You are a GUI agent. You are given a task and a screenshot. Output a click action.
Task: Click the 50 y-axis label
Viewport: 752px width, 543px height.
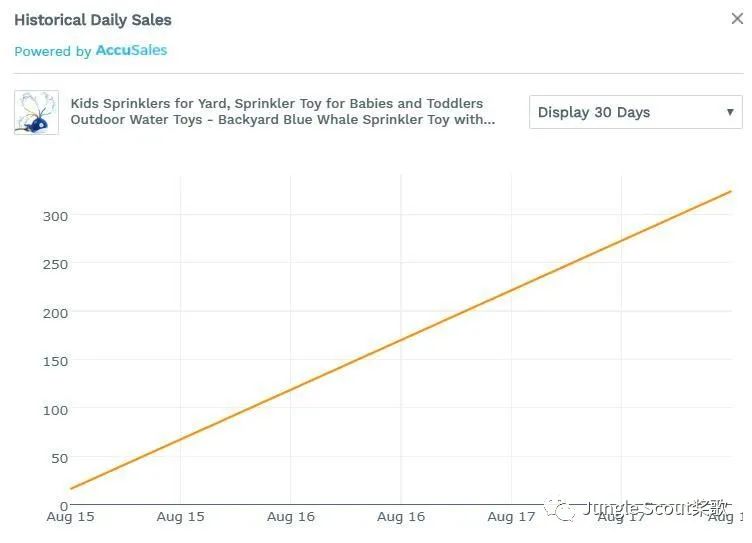59,458
